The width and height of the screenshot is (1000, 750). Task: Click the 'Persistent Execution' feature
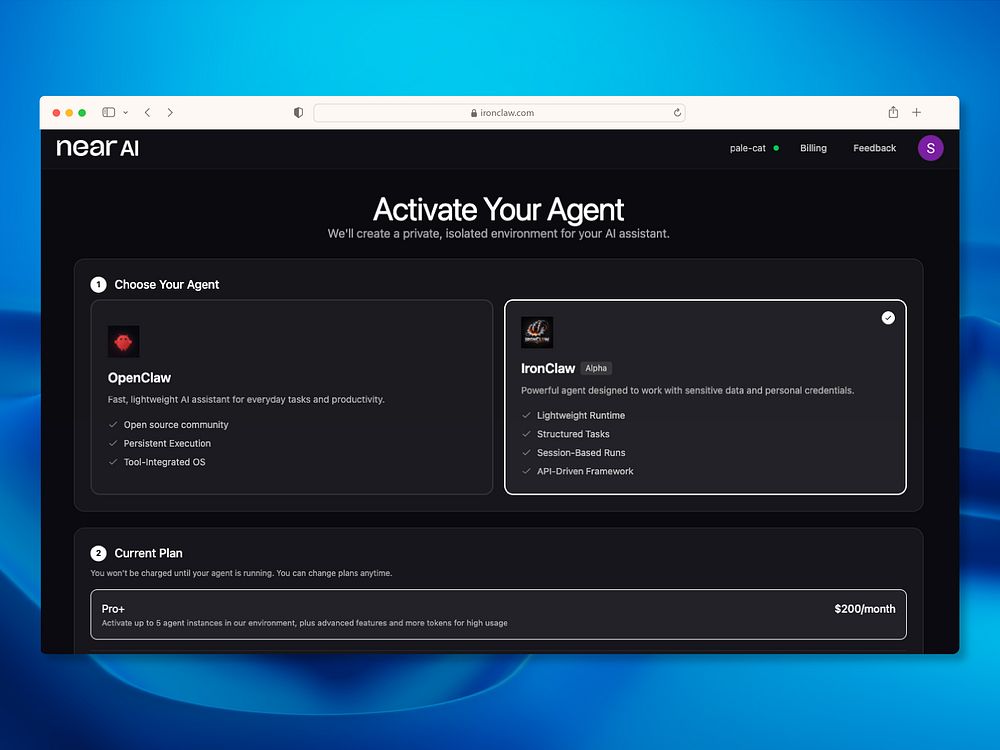point(167,443)
